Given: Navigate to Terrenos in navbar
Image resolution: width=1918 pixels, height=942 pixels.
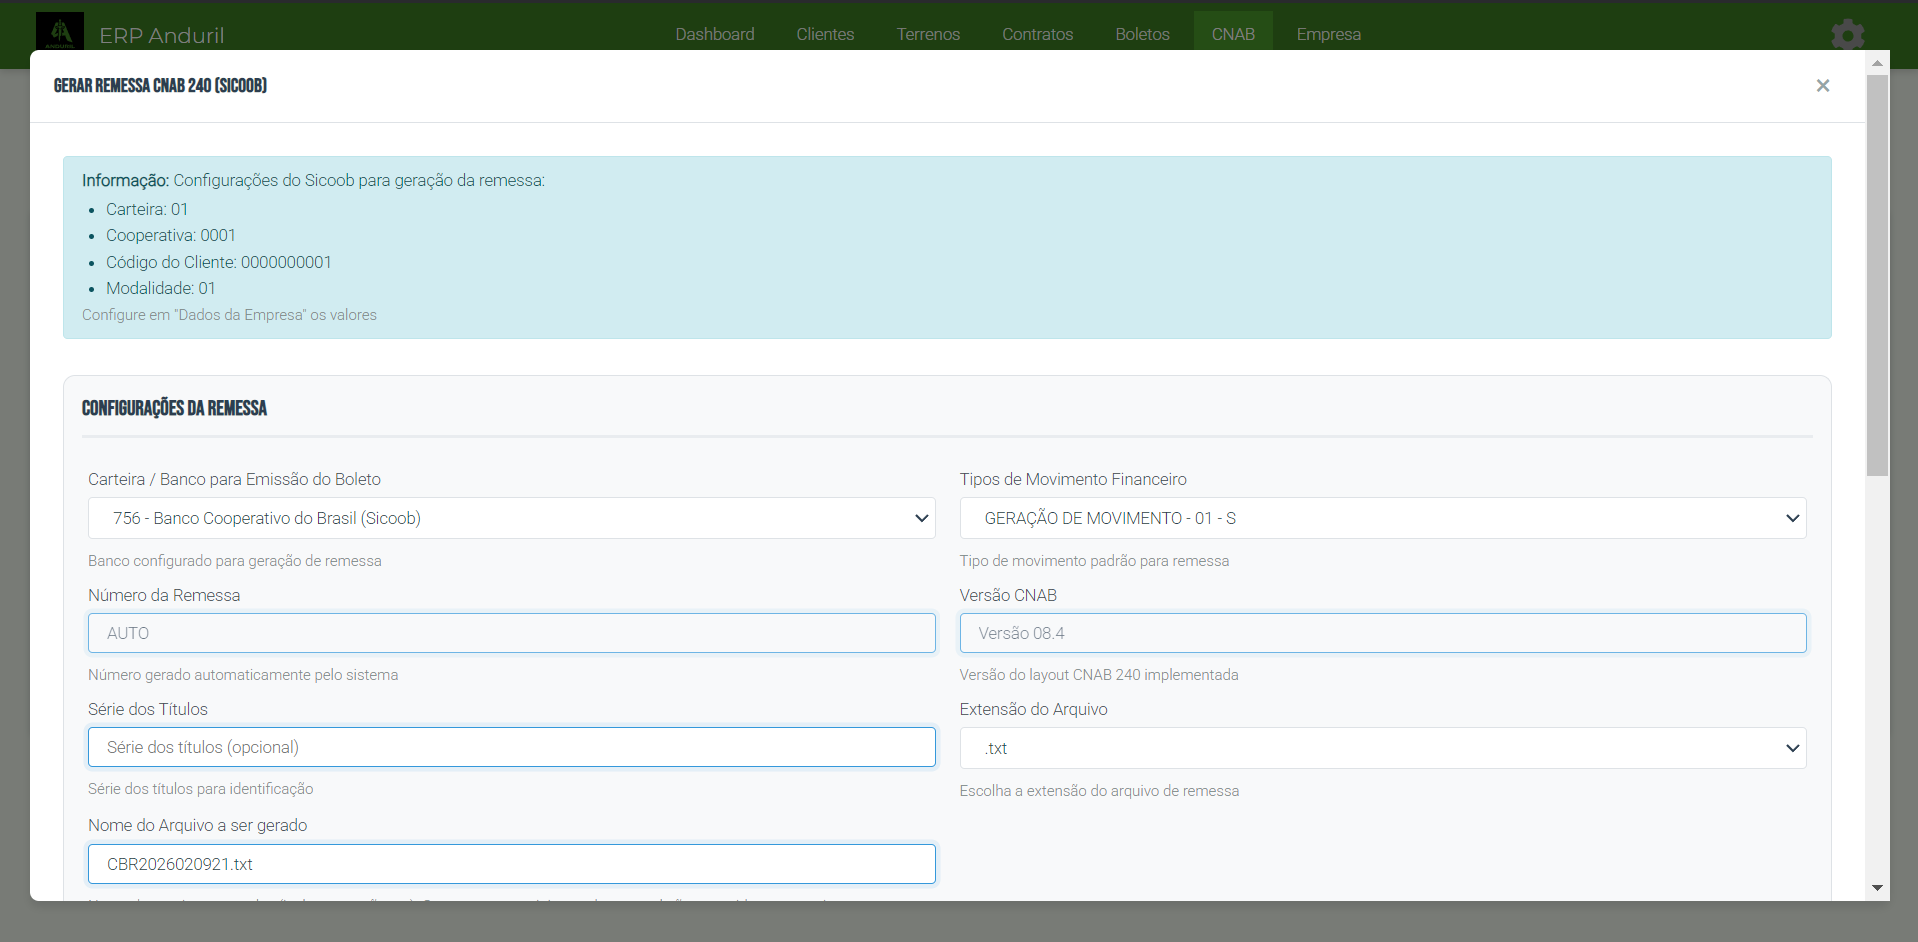Looking at the screenshot, I should click(x=928, y=34).
